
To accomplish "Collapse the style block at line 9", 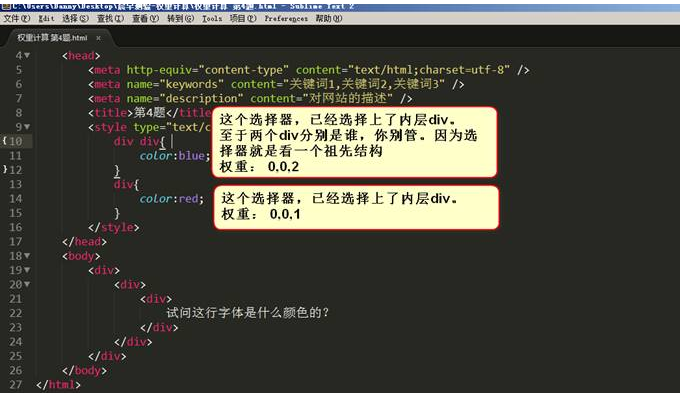I will tap(27, 127).
